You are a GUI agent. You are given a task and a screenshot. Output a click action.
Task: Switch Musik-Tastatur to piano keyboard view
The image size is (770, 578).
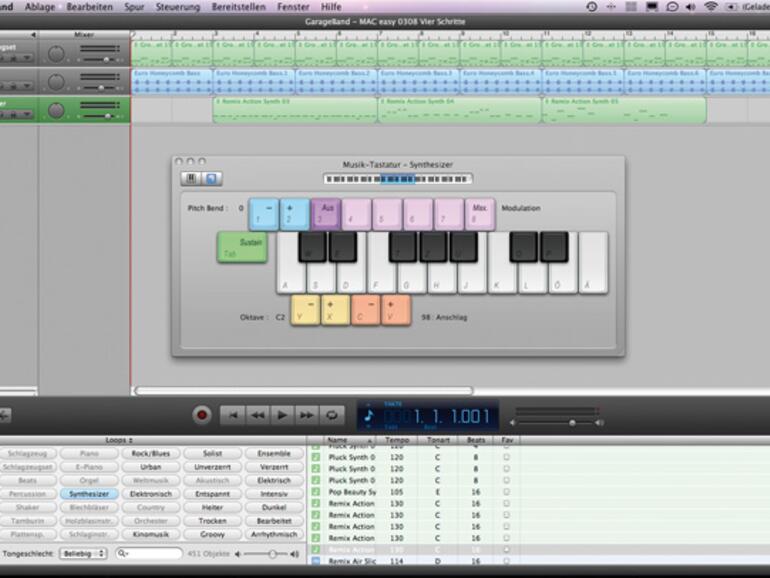[191, 178]
